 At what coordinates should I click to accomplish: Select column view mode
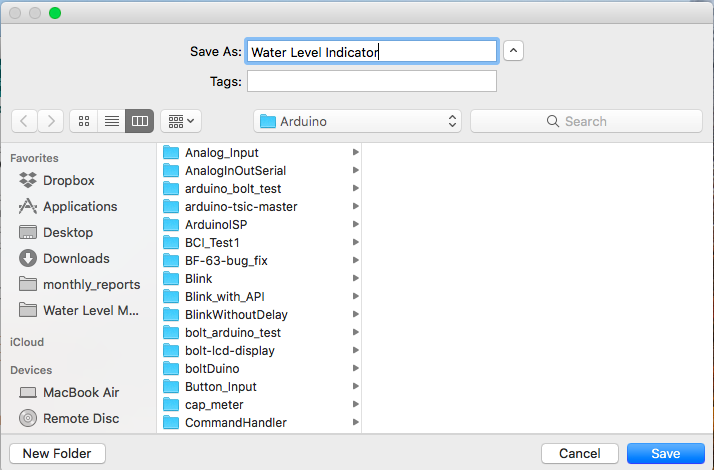140,121
